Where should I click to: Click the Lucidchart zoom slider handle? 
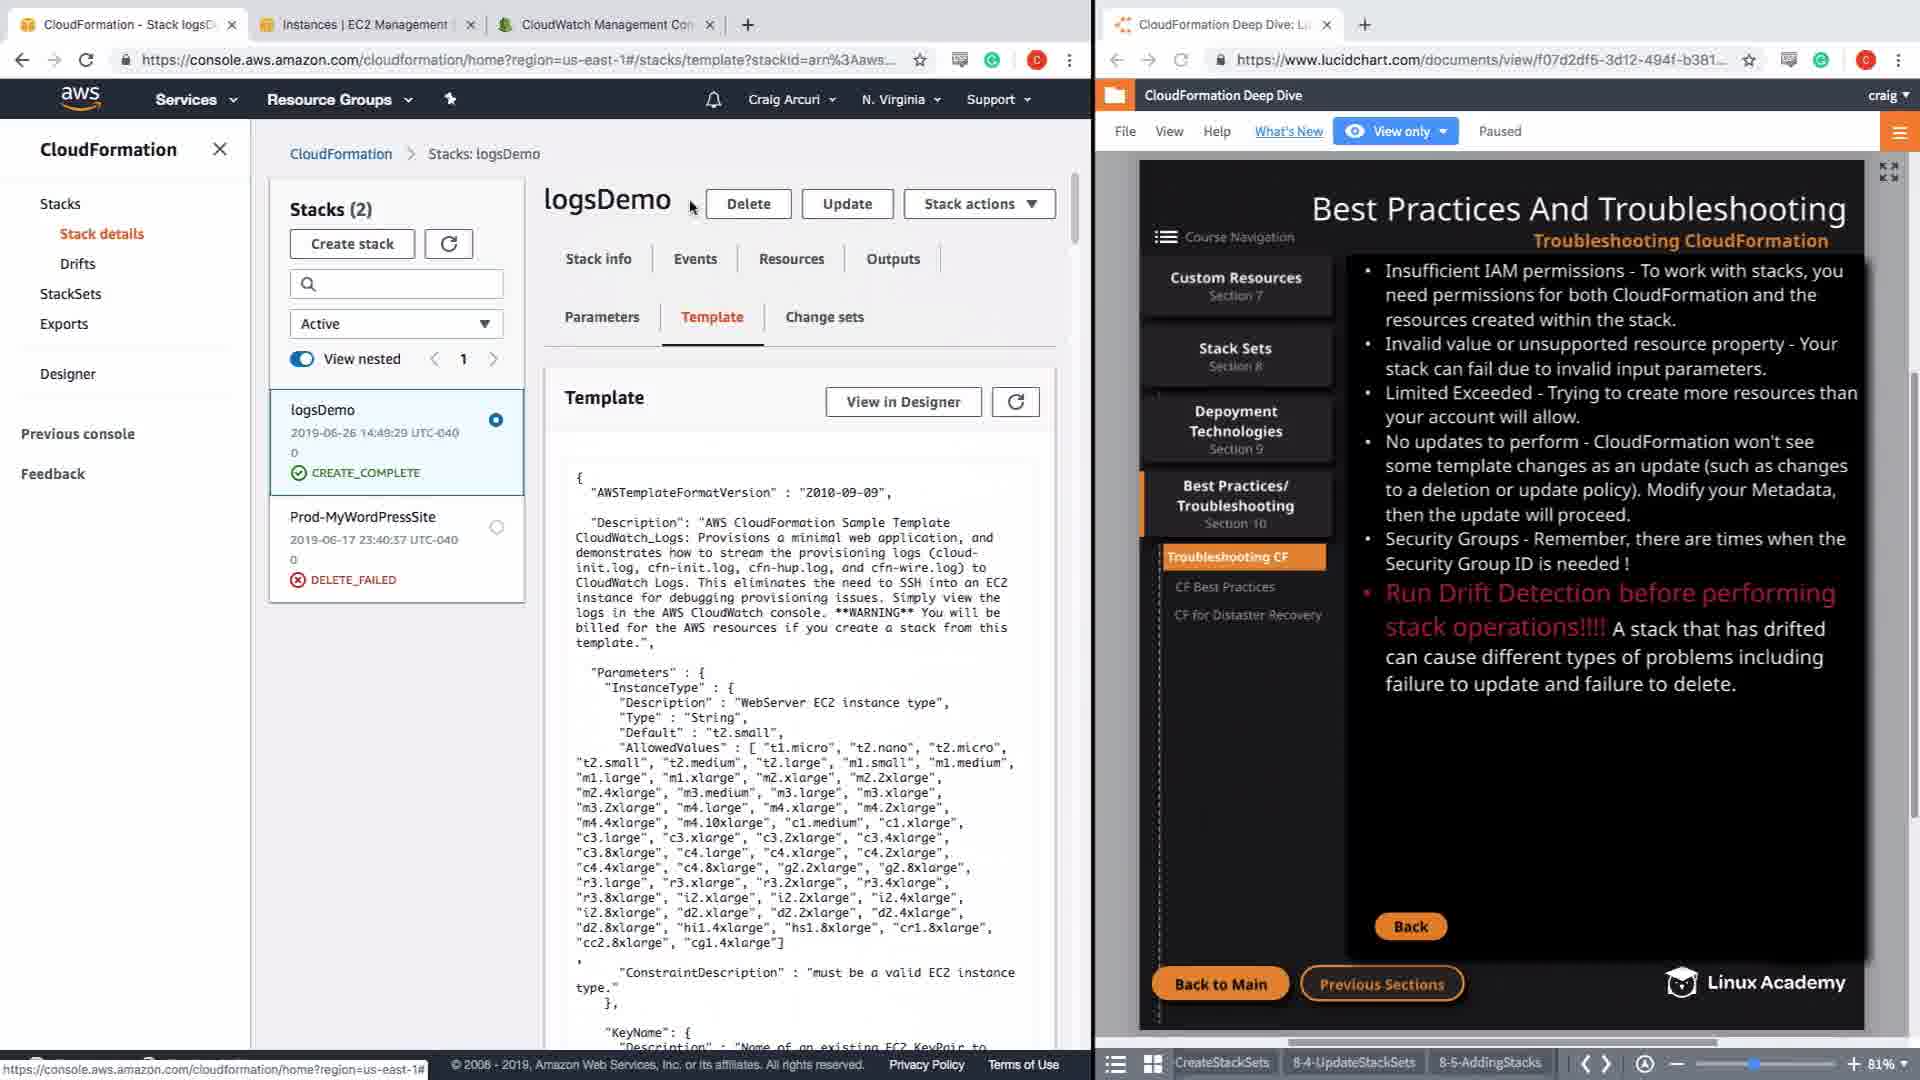pyautogui.click(x=1754, y=1064)
